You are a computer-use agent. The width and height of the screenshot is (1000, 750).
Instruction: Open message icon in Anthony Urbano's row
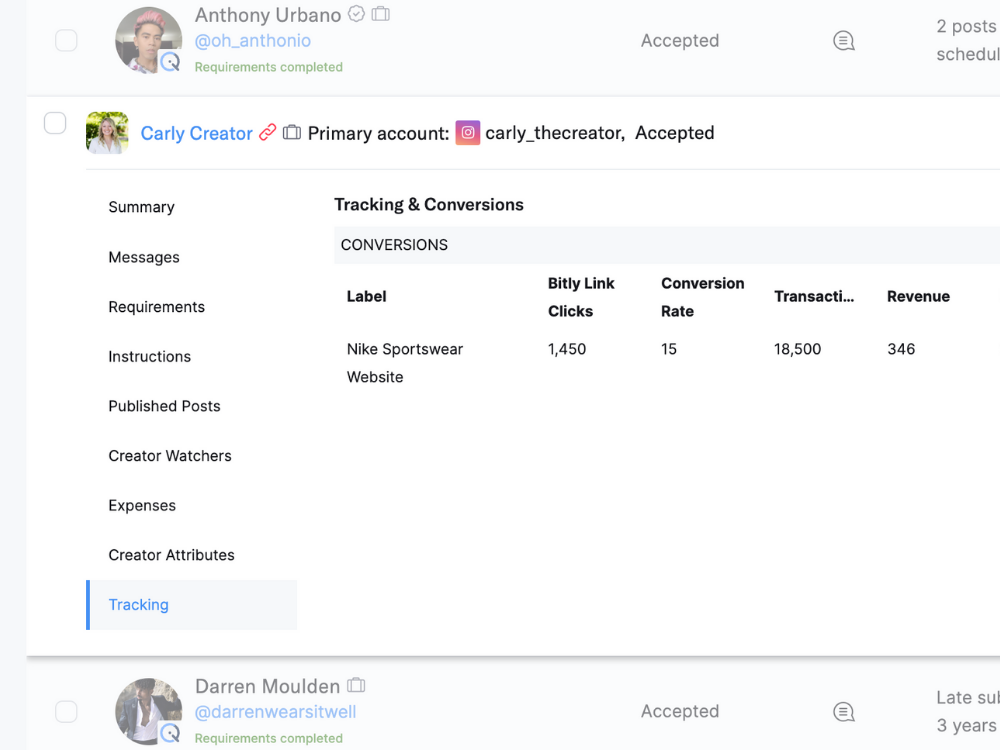tap(844, 41)
